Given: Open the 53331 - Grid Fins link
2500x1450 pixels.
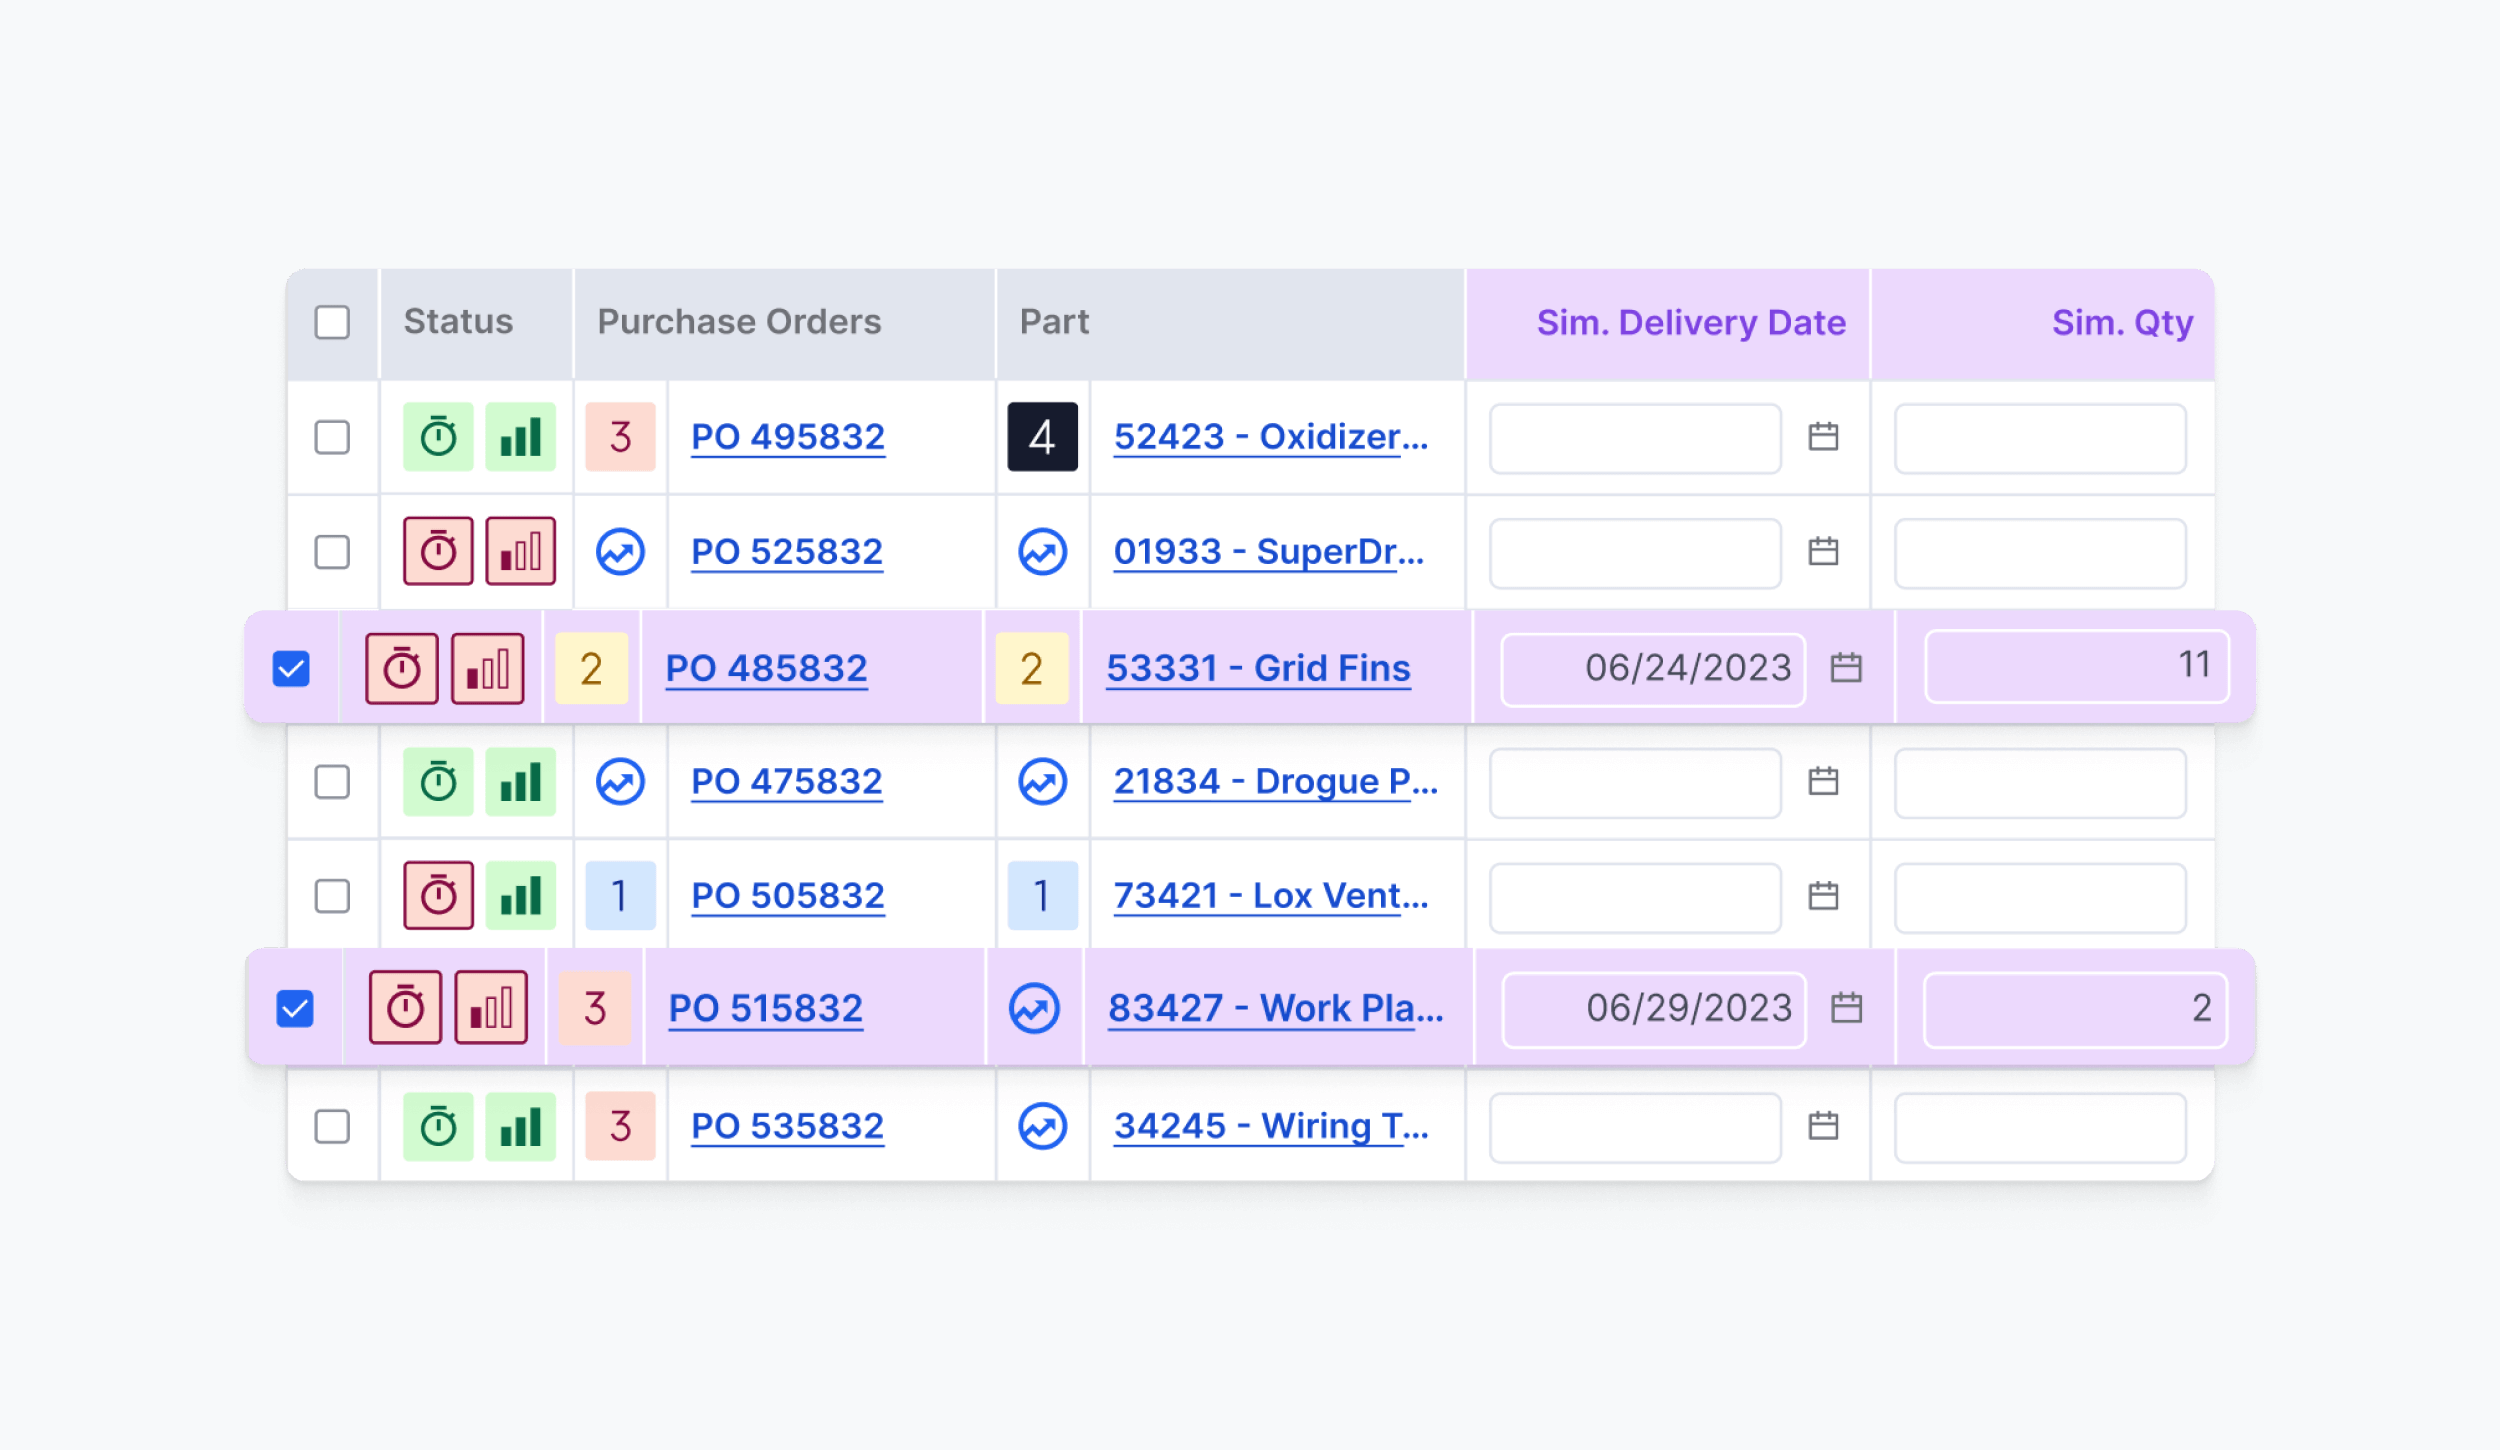Looking at the screenshot, I should [x=1258, y=668].
